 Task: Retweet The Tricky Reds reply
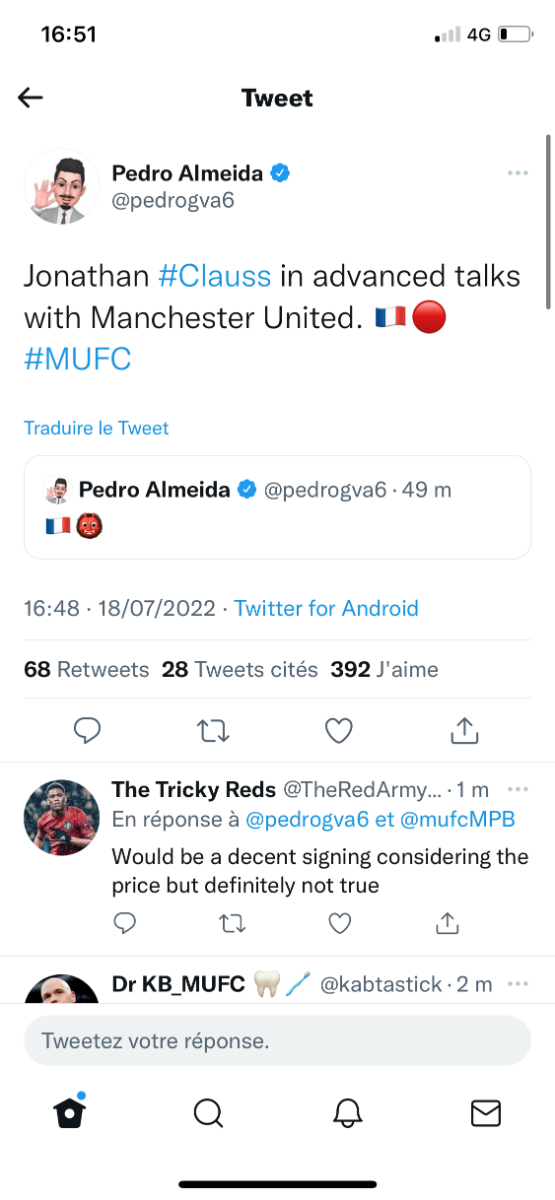[x=232, y=922]
